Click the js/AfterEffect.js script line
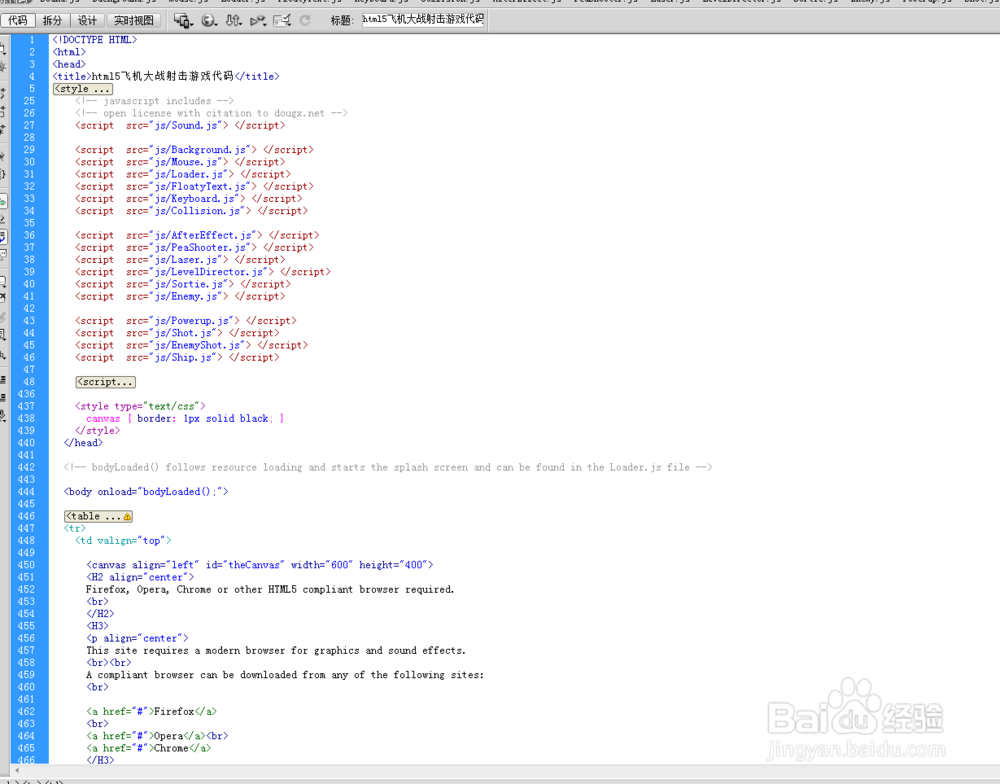 pyautogui.click(x=197, y=235)
